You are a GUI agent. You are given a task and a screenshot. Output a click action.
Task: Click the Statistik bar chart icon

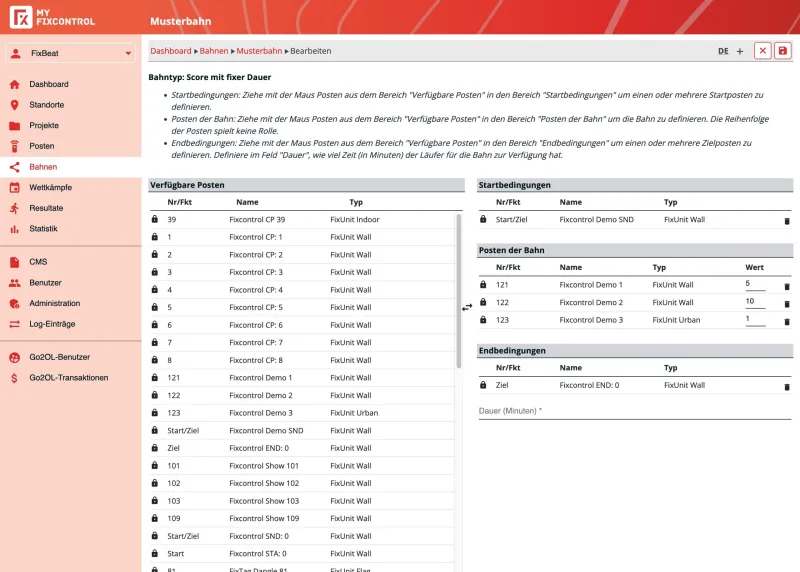click(x=14, y=229)
